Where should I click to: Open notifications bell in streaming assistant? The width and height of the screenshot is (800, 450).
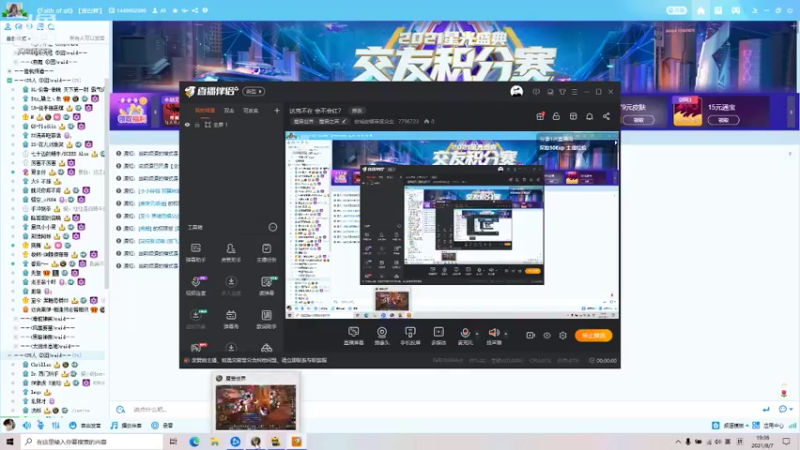589,116
